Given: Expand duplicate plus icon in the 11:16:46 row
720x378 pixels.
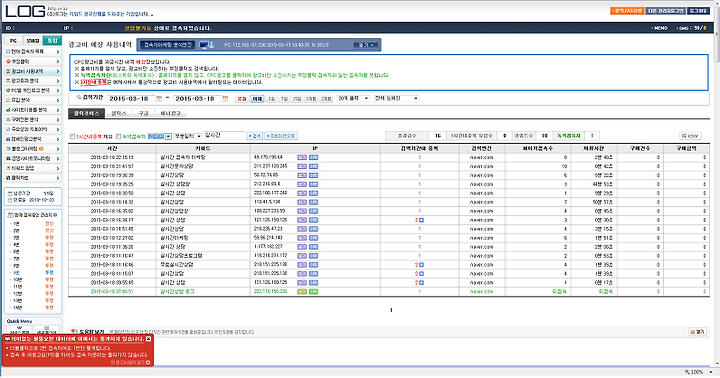Looking at the screenshot, I should click(422, 265).
